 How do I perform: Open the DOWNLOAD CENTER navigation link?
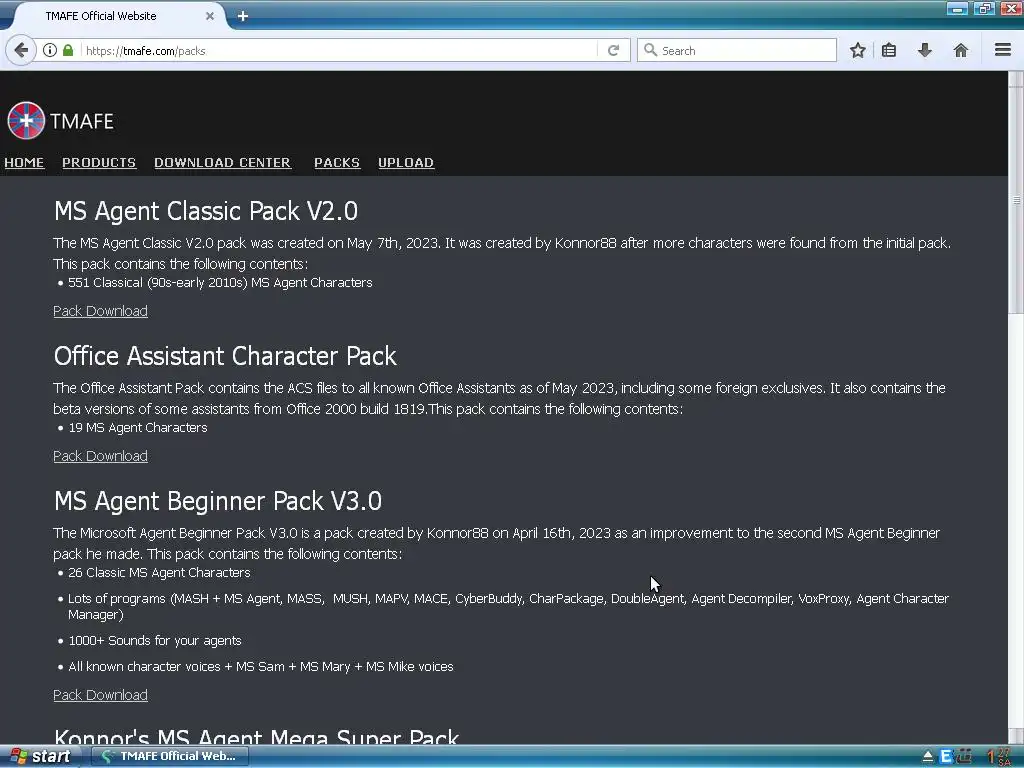click(223, 163)
